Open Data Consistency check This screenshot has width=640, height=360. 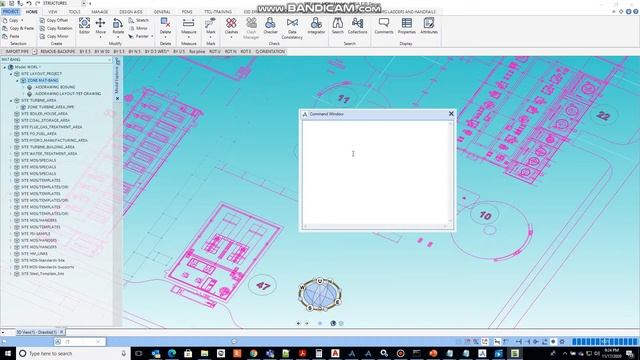pos(292,28)
